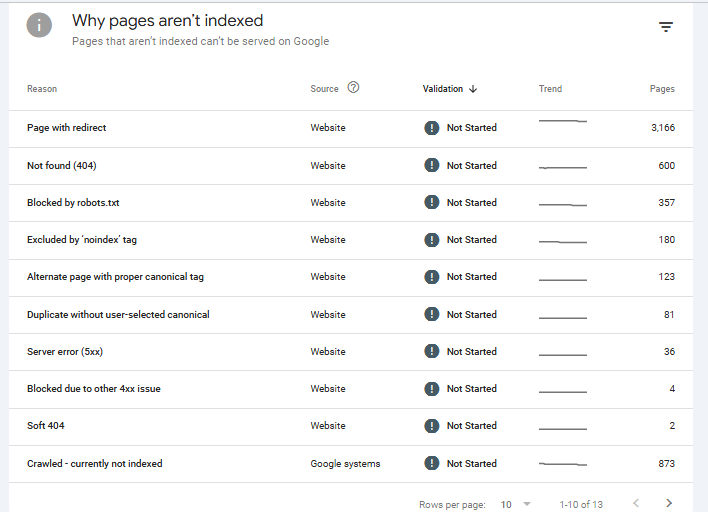Open Alternate page with proper canonical tag

115,277
